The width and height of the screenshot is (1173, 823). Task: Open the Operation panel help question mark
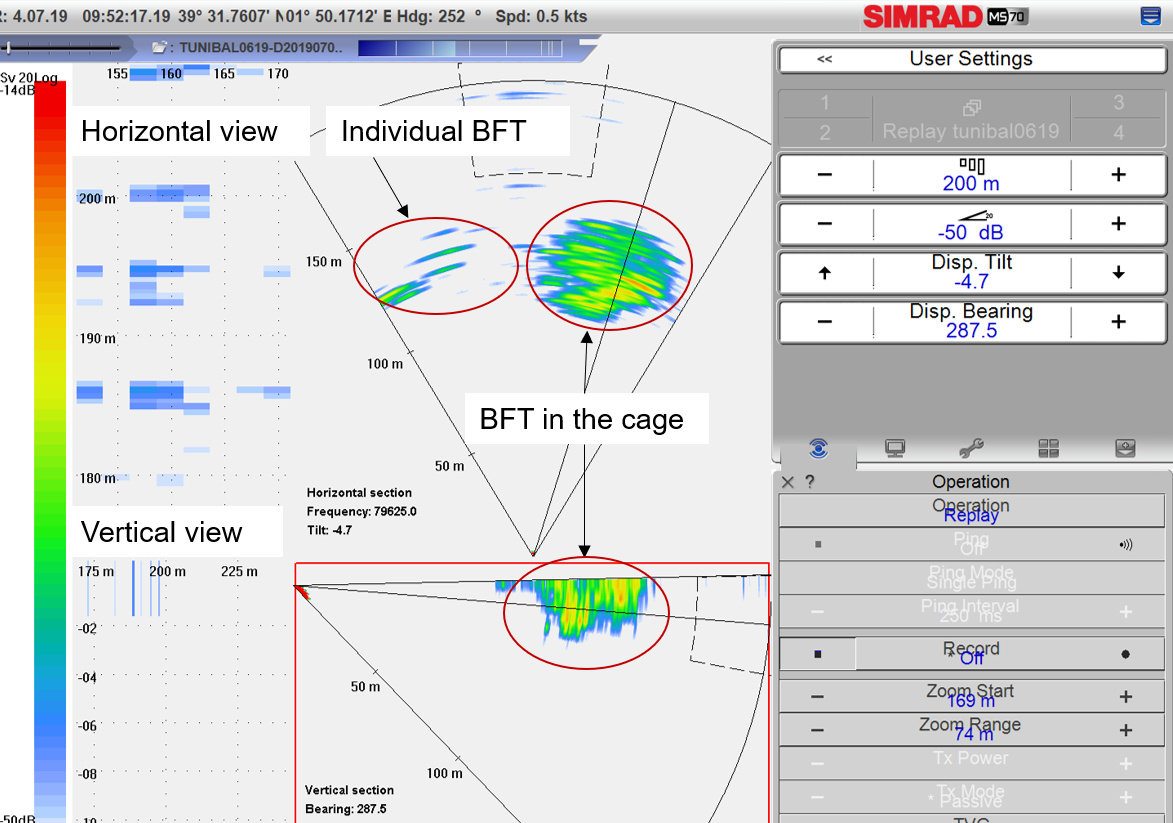[x=809, y=482]
